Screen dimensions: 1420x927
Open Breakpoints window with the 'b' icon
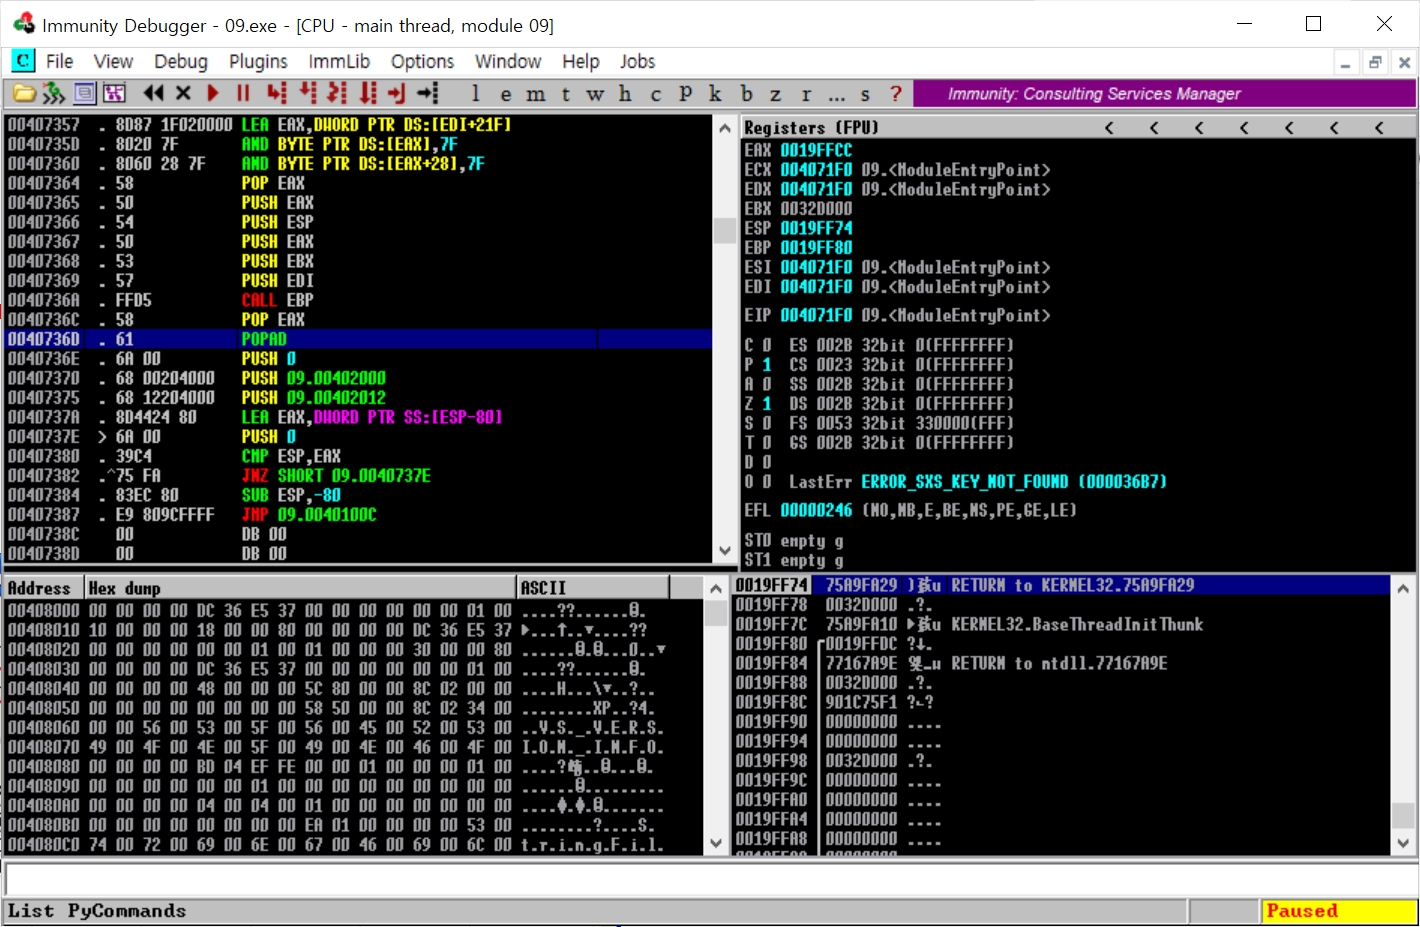tap(746, 94)
